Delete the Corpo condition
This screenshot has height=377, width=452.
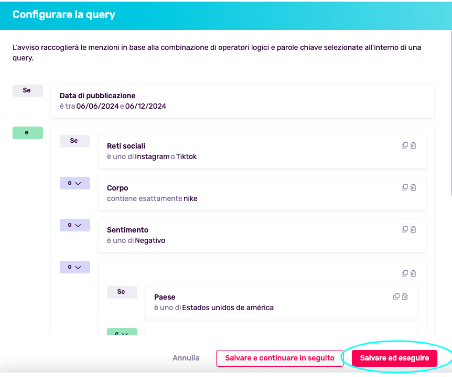[x=413, y=187]
